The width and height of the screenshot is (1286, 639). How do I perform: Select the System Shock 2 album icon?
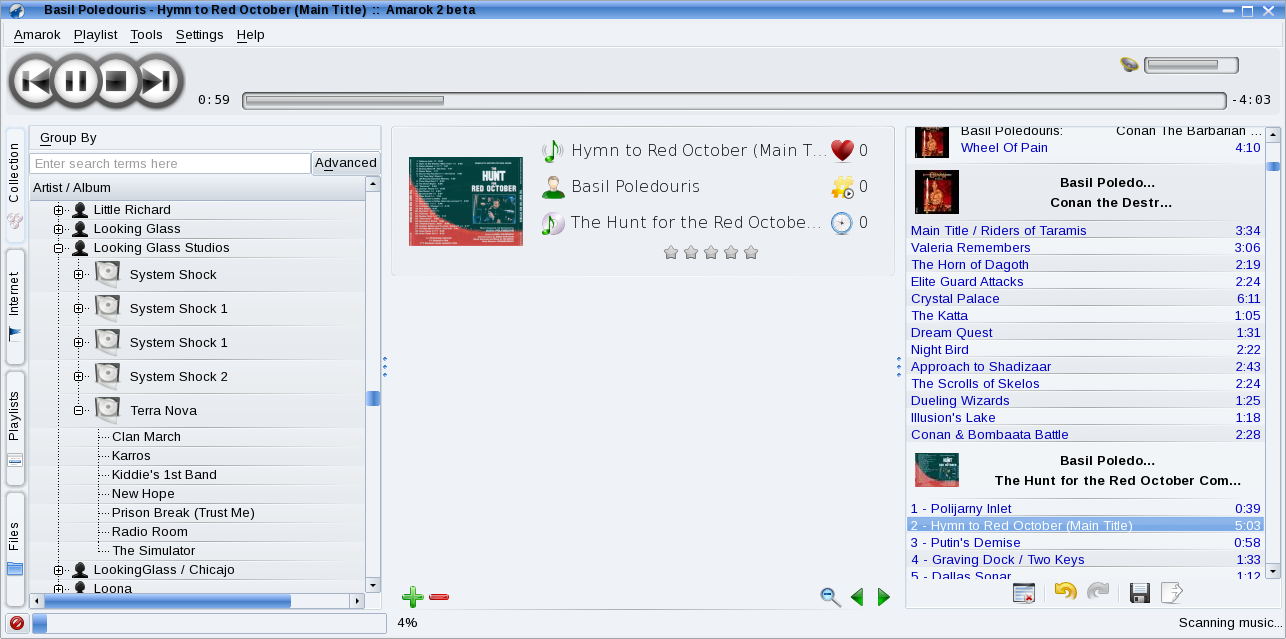(107, 376)
